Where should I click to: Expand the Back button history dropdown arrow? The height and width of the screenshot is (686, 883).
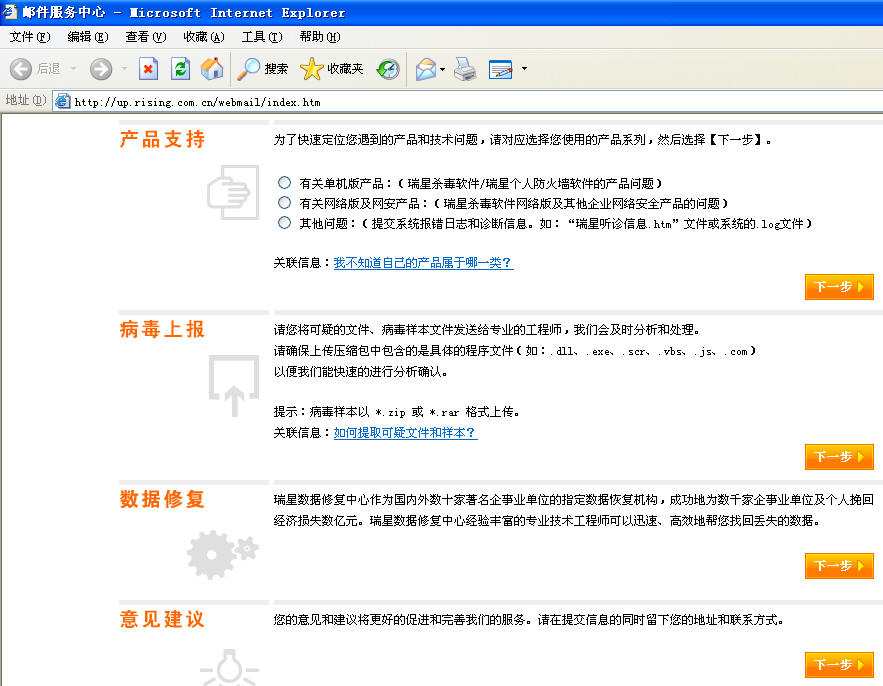[73, 69]
